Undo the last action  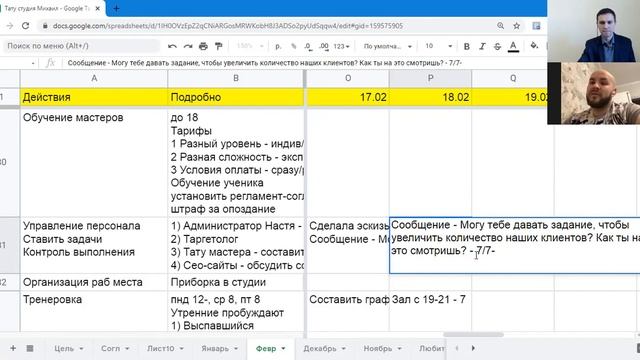point(172,47)
